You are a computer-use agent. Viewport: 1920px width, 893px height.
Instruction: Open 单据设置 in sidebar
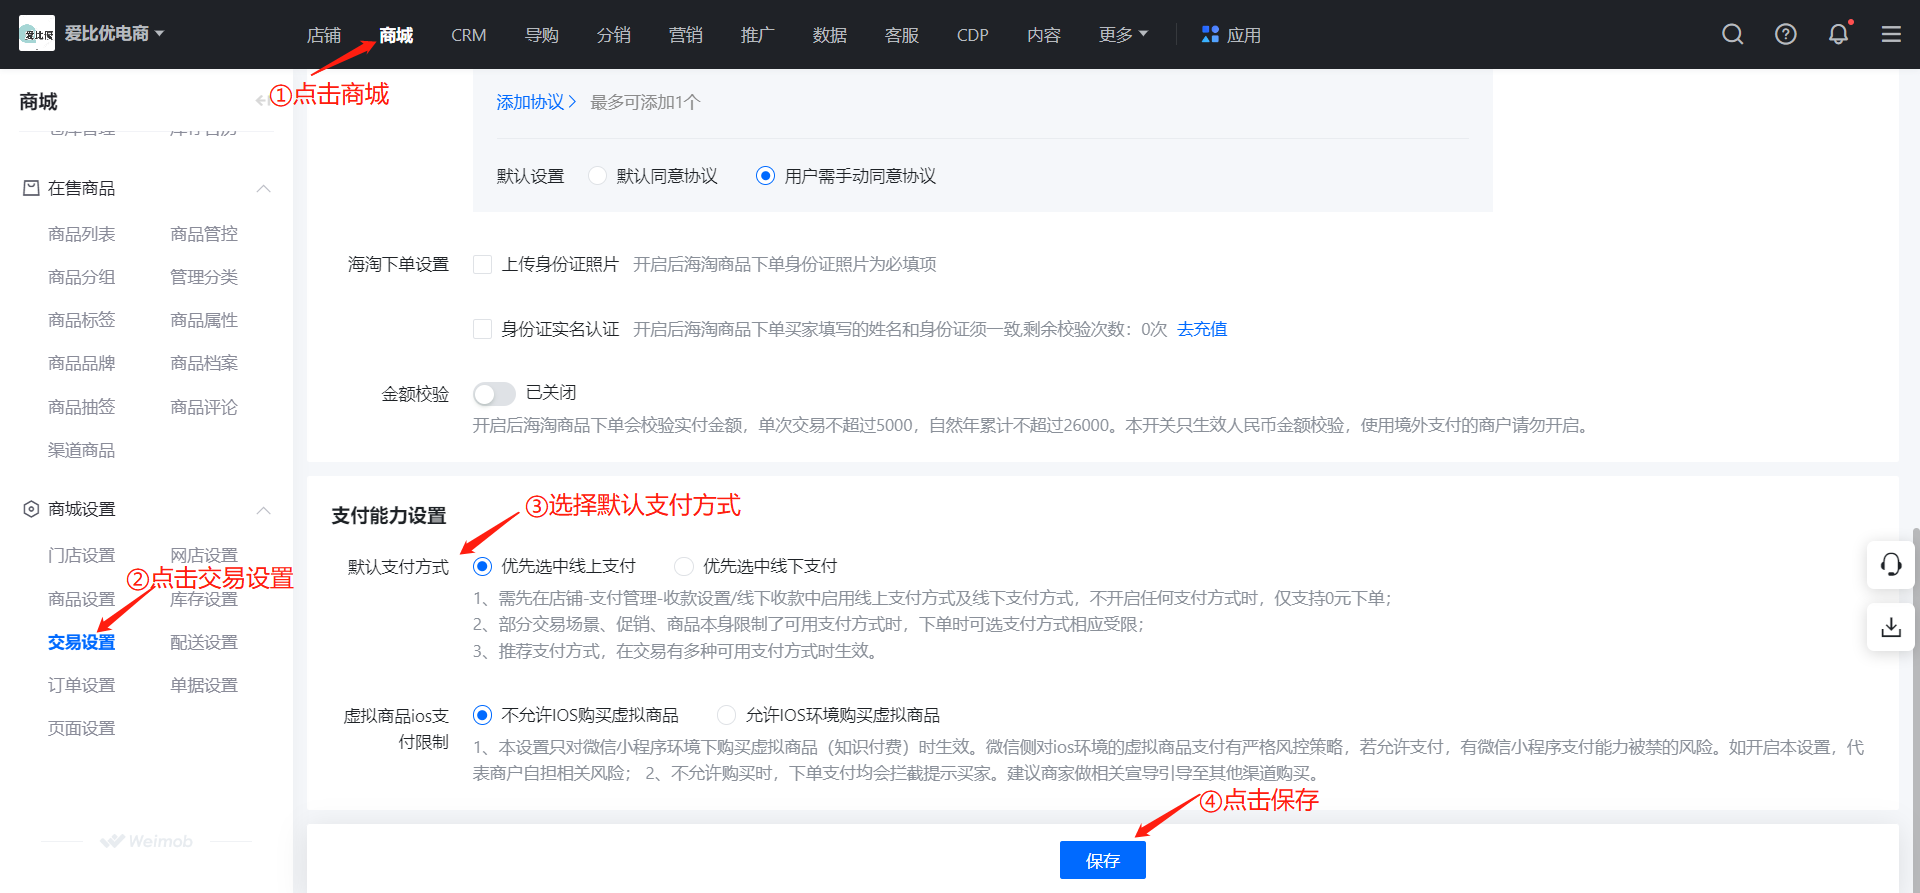(204, 685)
